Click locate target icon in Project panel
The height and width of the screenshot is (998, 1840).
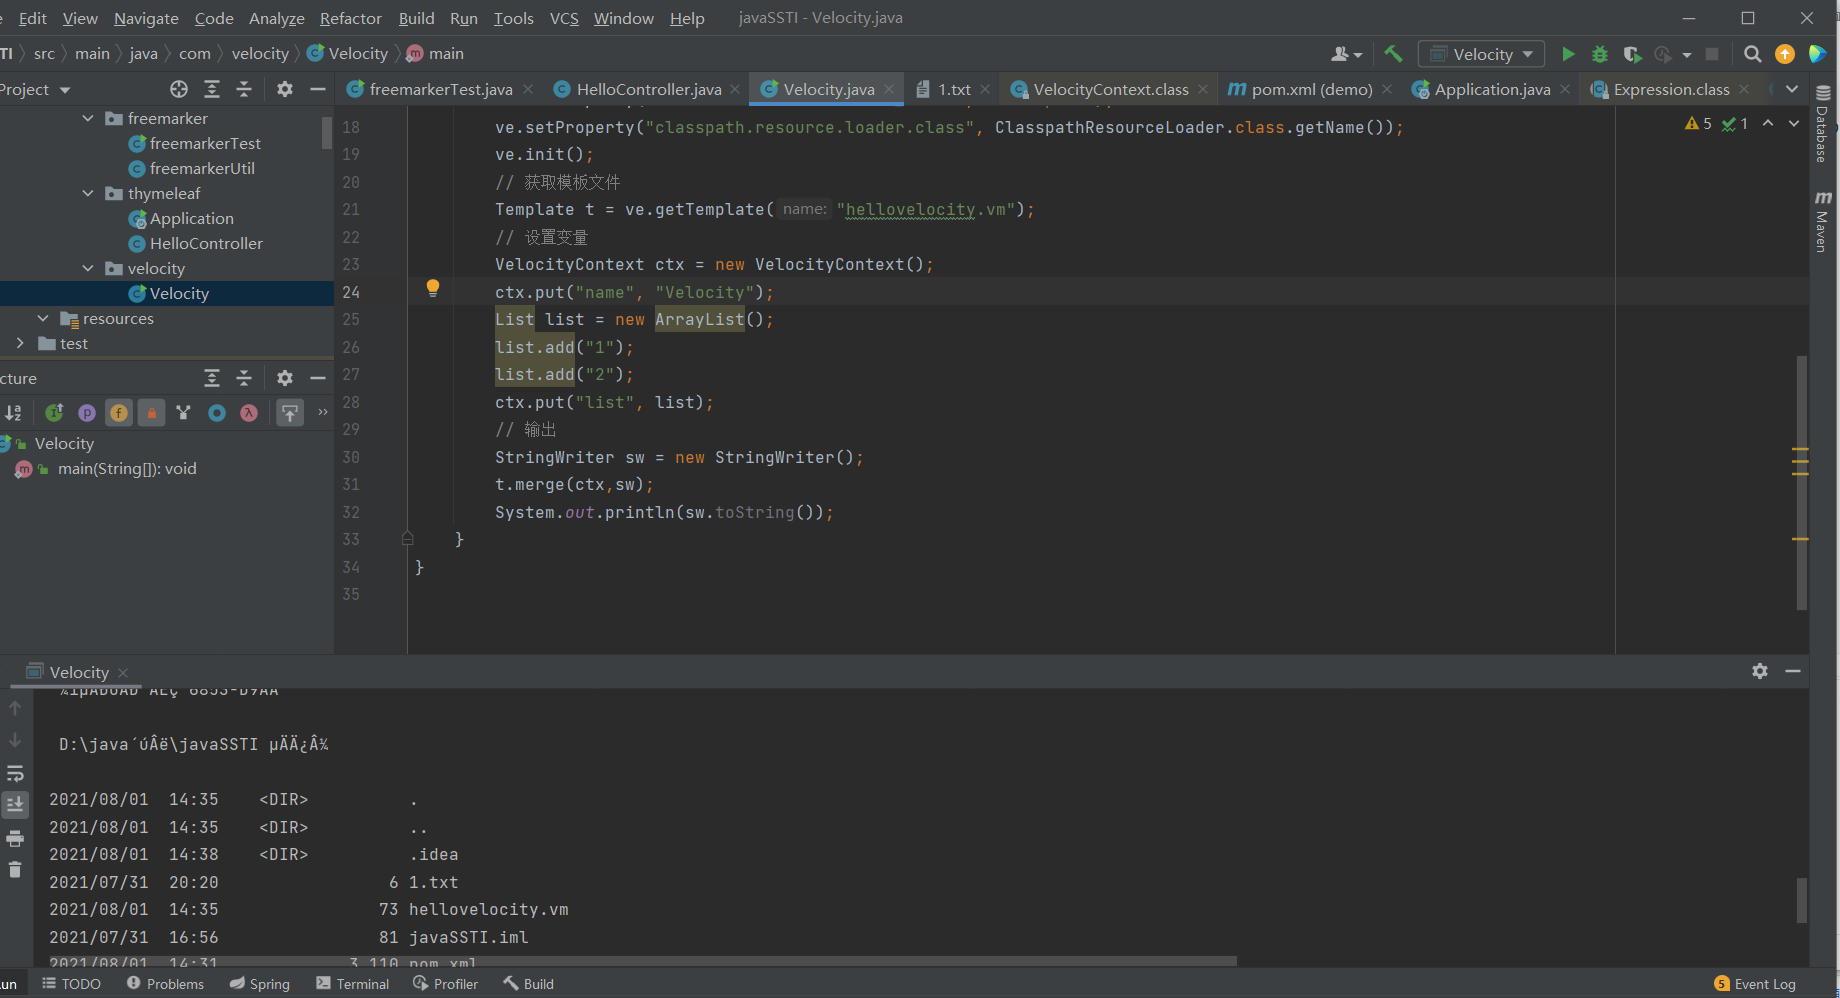[179, 89]
